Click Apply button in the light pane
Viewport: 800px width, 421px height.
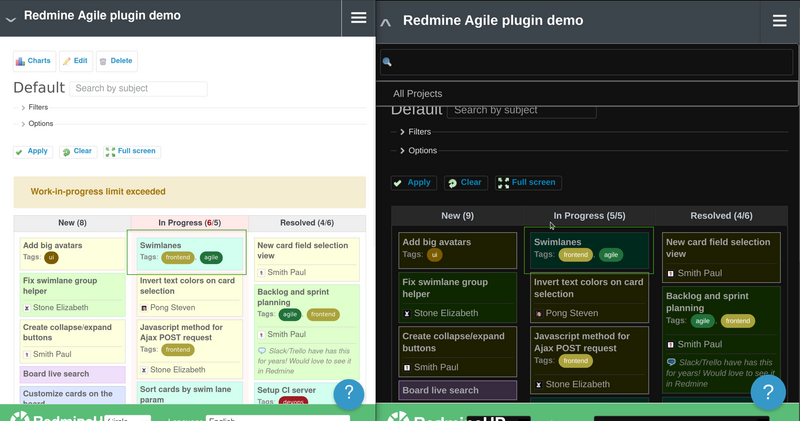click(32, 151)
